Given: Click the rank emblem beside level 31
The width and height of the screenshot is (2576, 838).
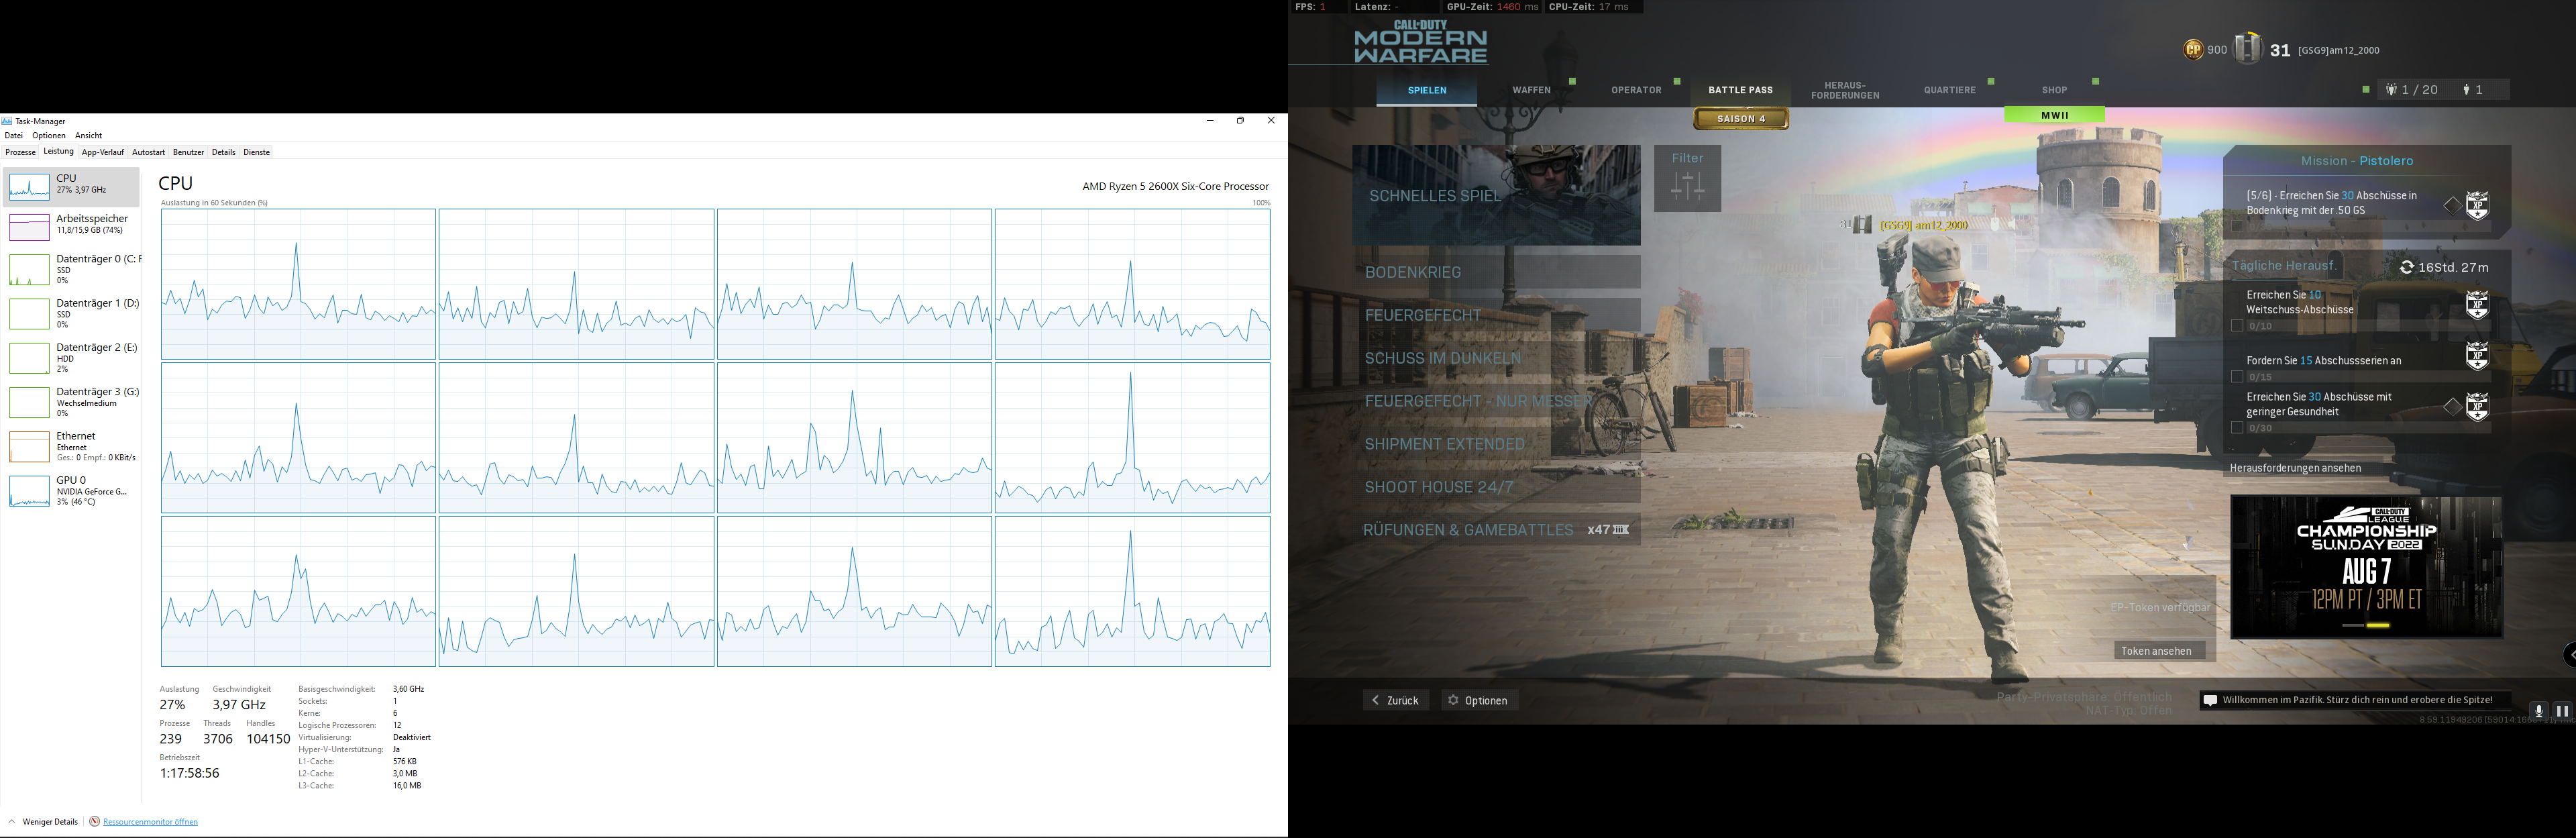Looking at the screenshot, I should click(2248, 48).
